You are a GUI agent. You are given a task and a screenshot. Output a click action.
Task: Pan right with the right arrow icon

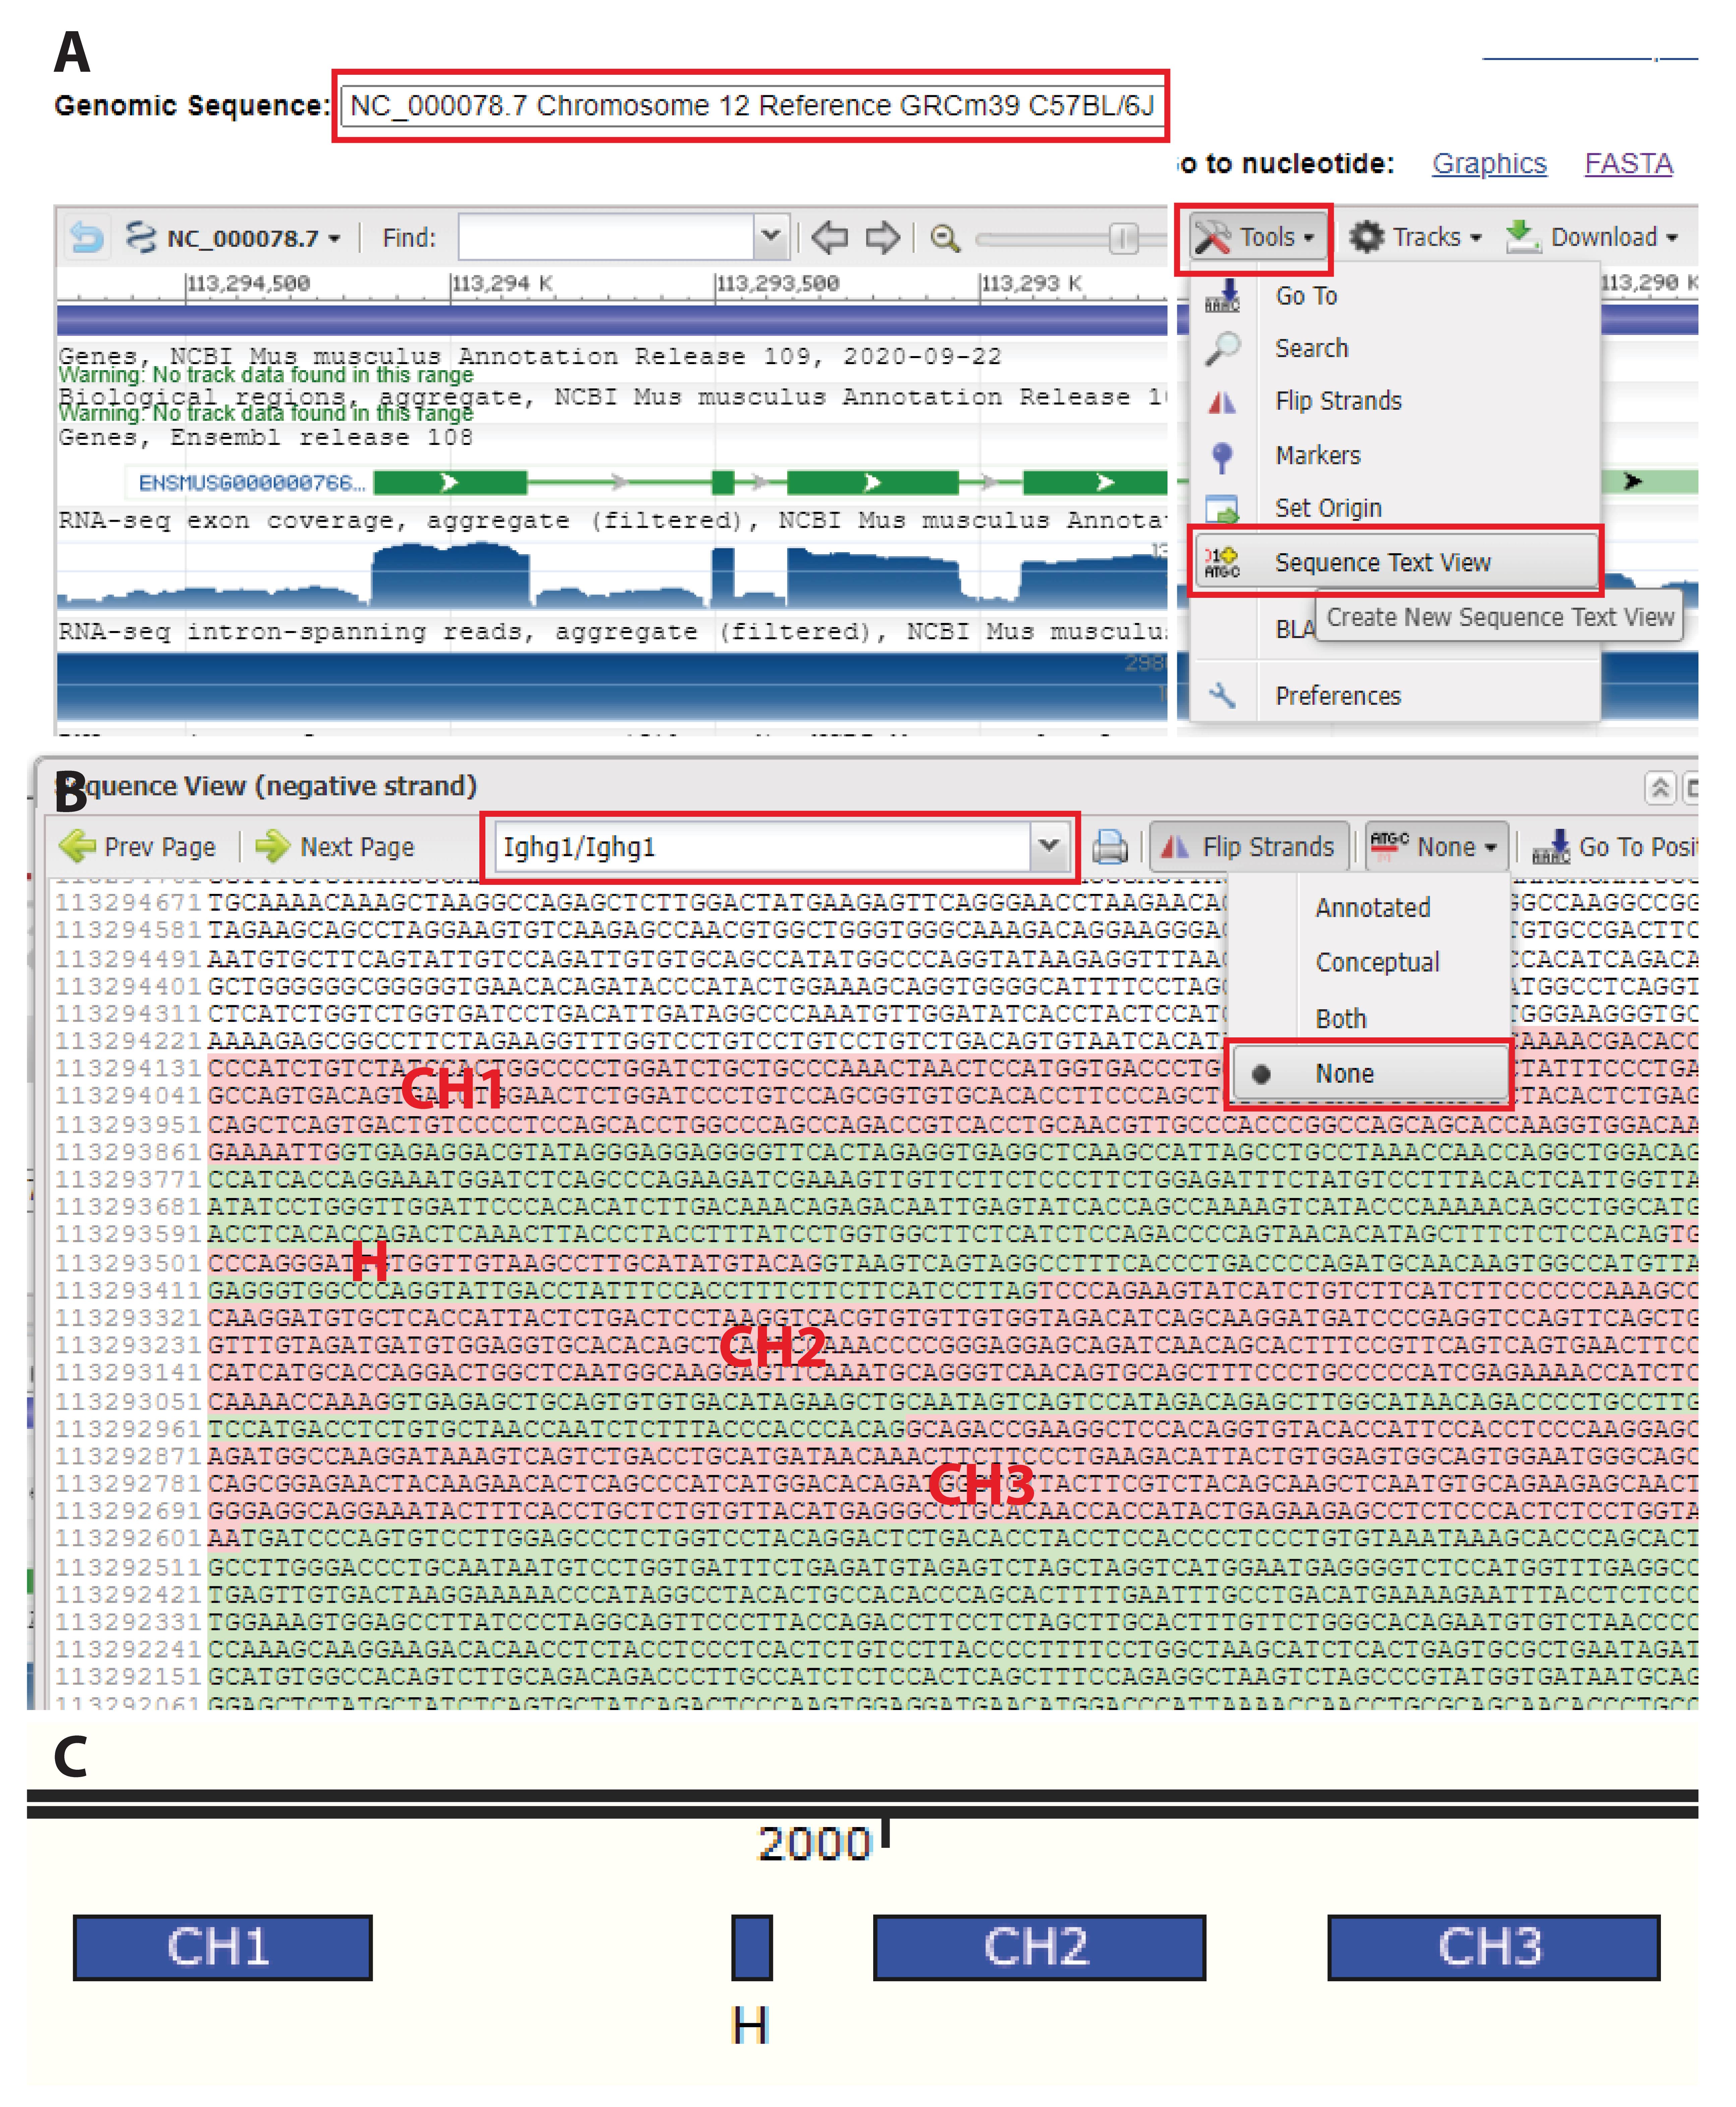(883, 238)
